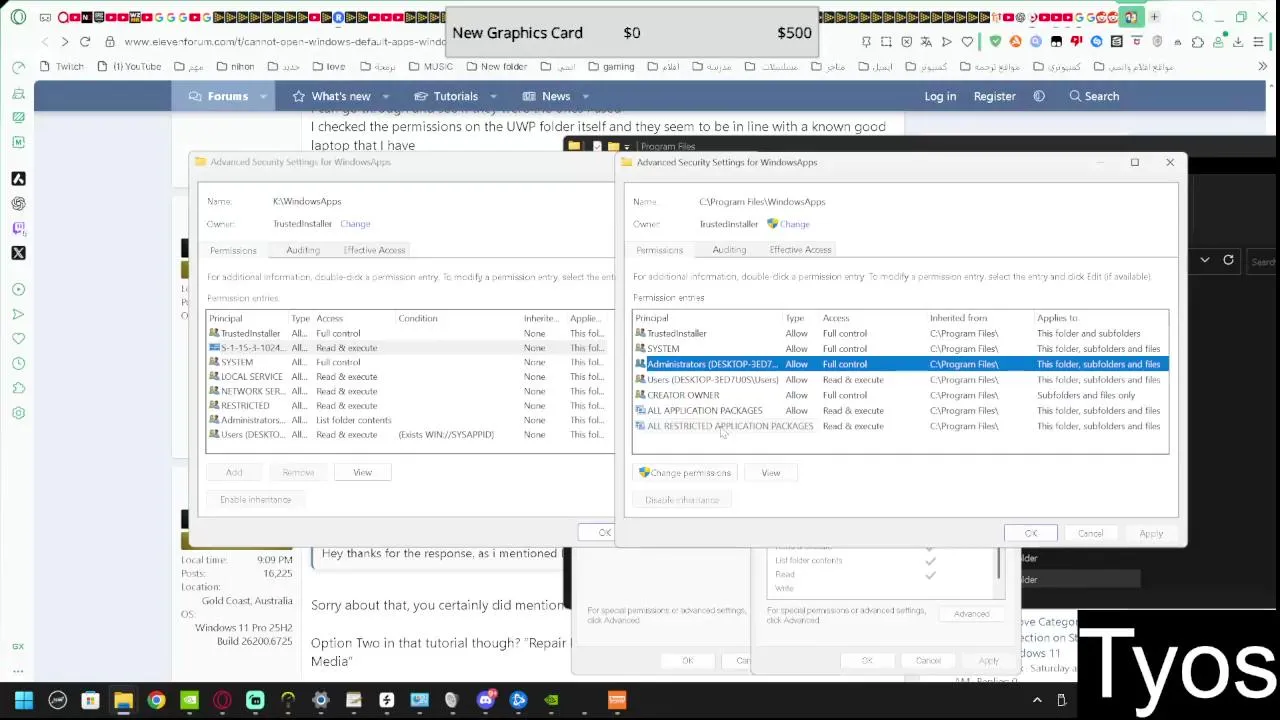Open address dropdown in dark Explorer window
Viewport: 1280px width, 720px height.
point(1204,260)
